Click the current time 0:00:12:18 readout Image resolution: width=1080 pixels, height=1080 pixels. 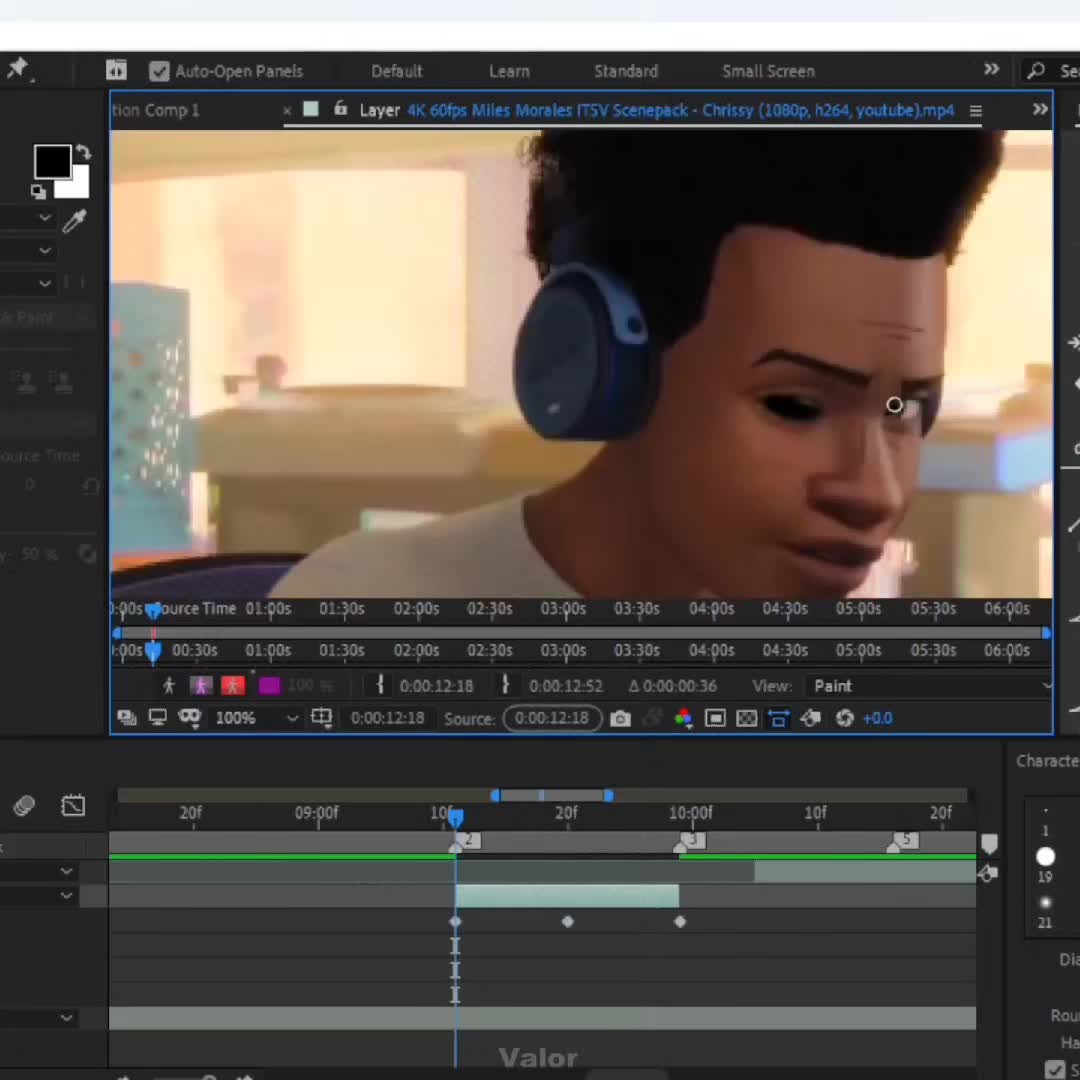coord(387,718)
